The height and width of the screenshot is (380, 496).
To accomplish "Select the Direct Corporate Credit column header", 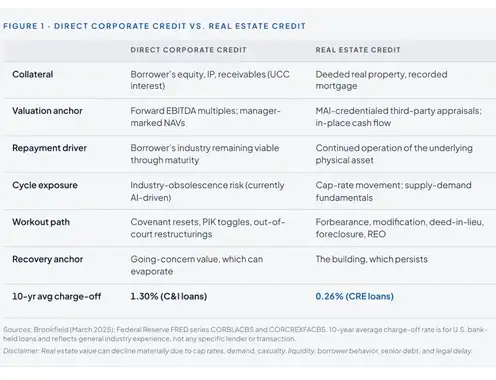I will (x=188, y=50).
